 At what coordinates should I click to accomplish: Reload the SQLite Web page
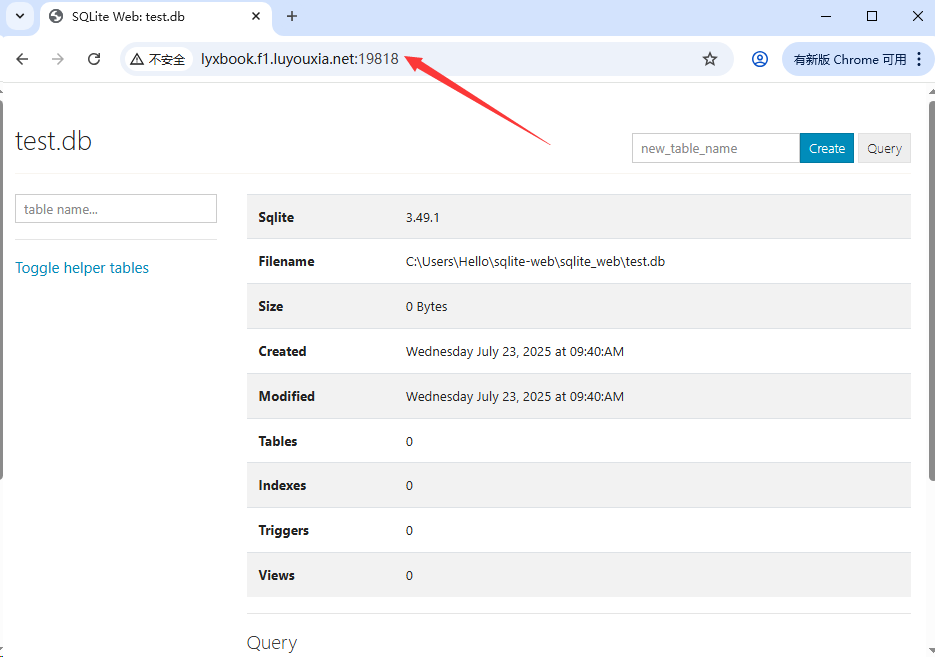(x=94, y=59)
